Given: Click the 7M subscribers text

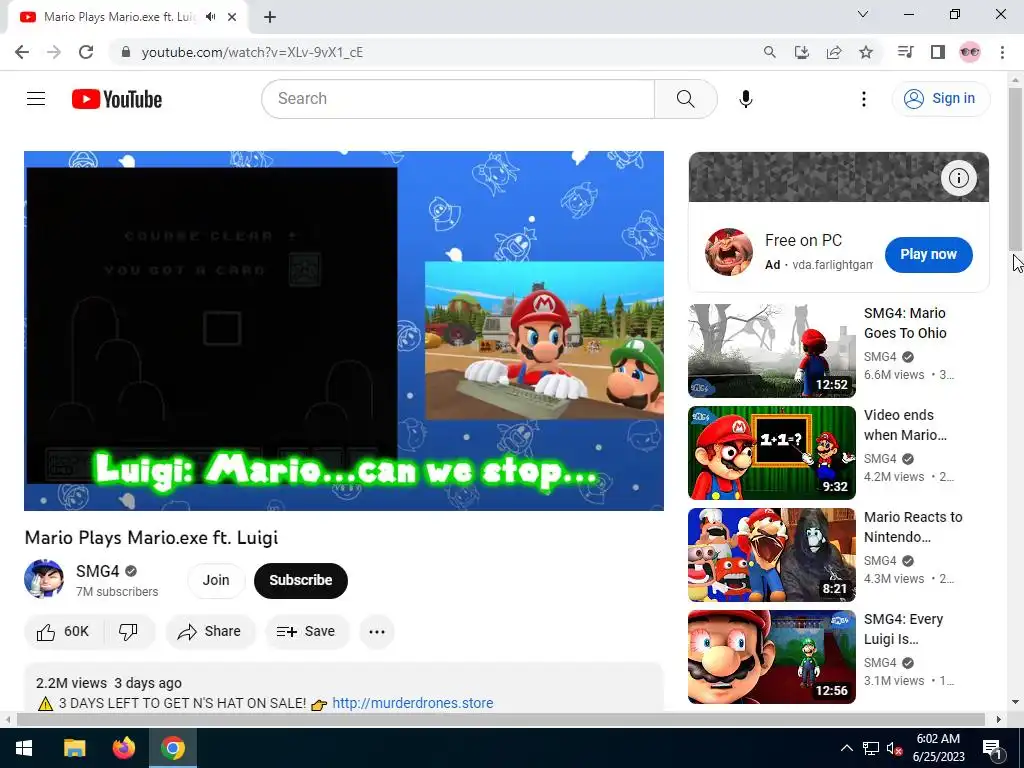Looking at the screenshot, I should (117, 592).
